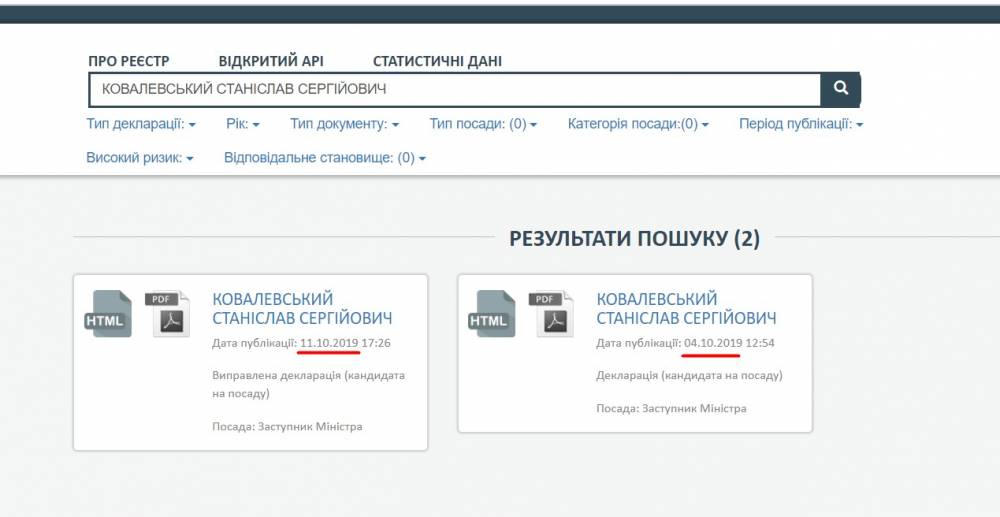Open the Тип посади filter

483,125
